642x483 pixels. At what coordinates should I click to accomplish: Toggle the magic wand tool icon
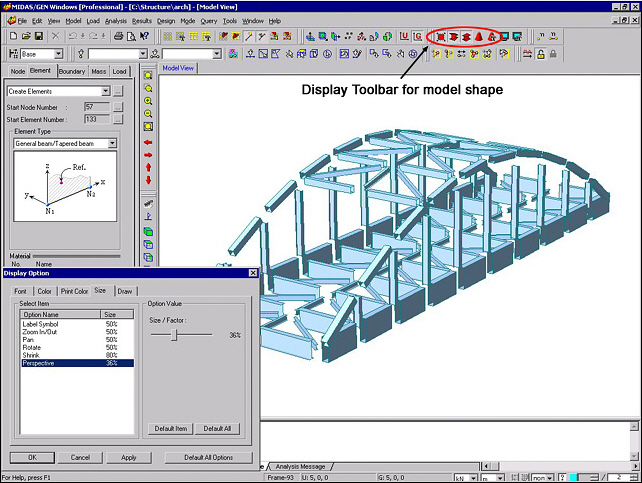(249, 36)
